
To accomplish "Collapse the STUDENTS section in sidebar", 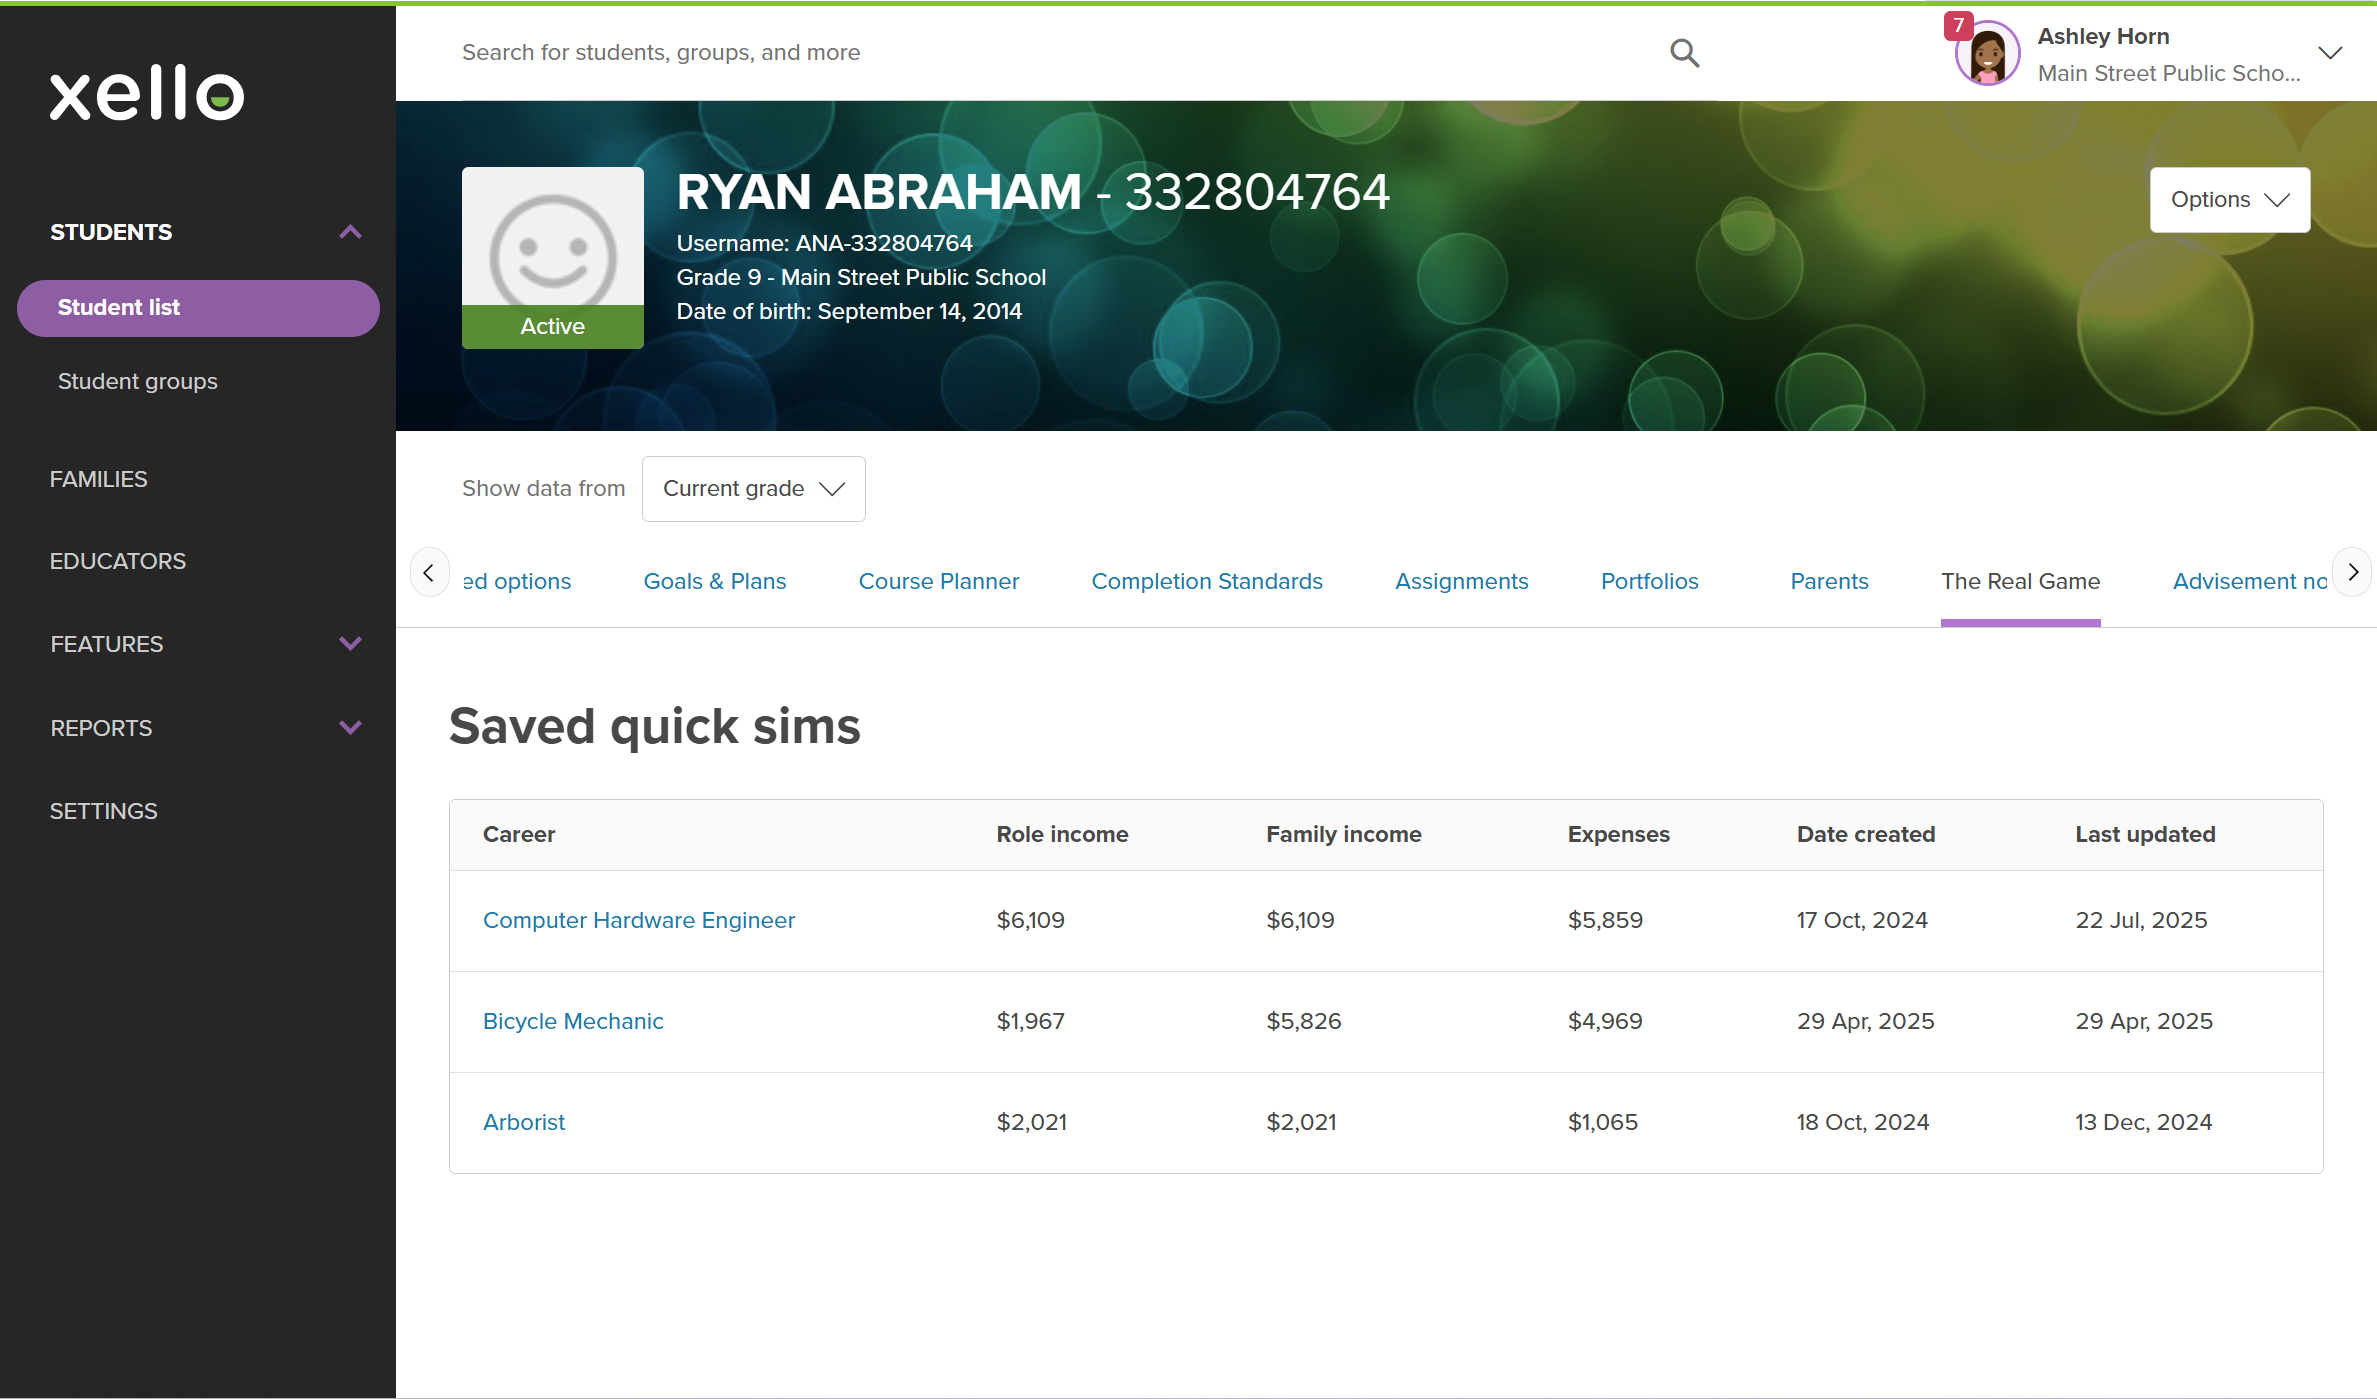I will point(350,231).
